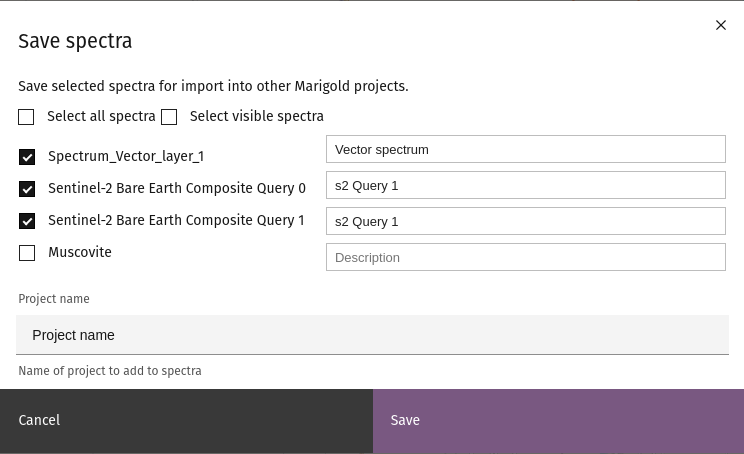Click the 'Muscovite' label text
744x454 pixels.
[80, 253]
